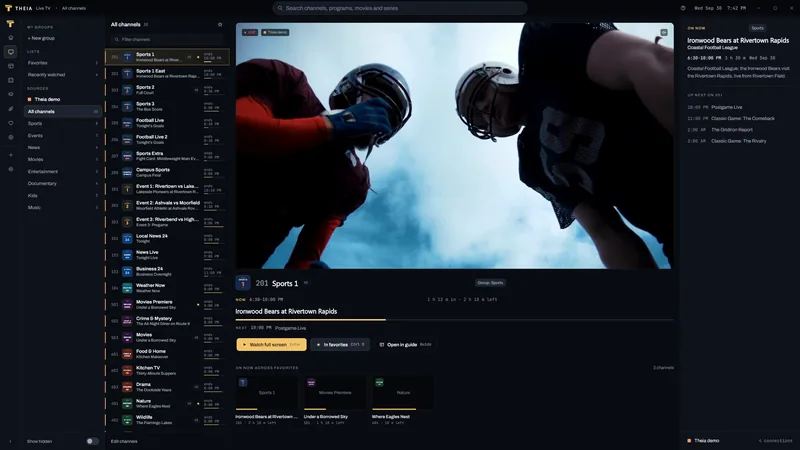Viewport: 800px width, 450px height.
Task: Open the Home icon in the sidebar
Action: coord(11,38)
